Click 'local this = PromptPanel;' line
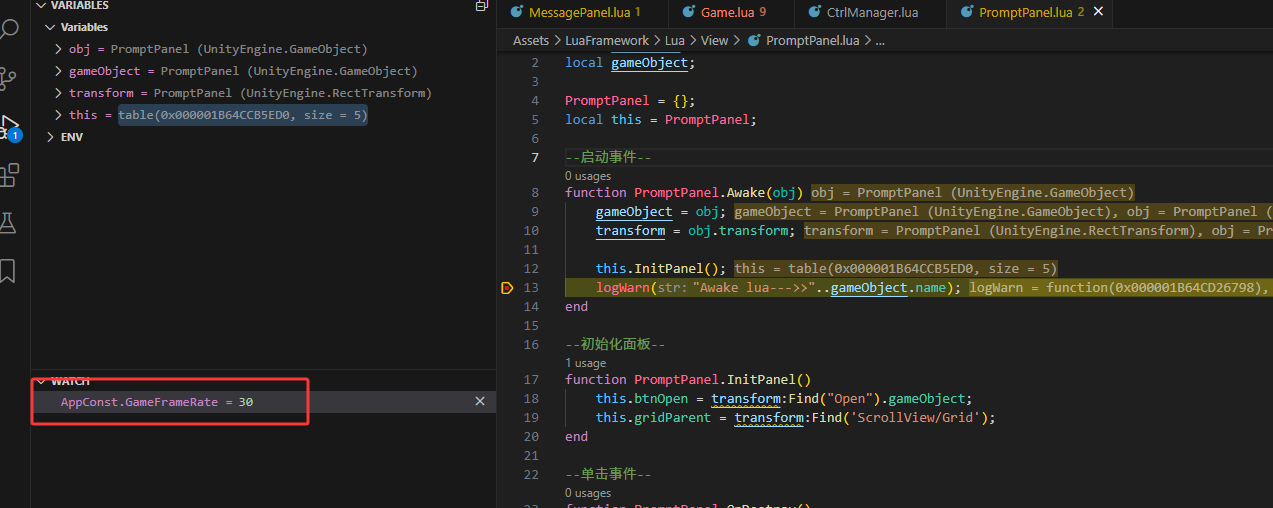 tap(661, 120)
